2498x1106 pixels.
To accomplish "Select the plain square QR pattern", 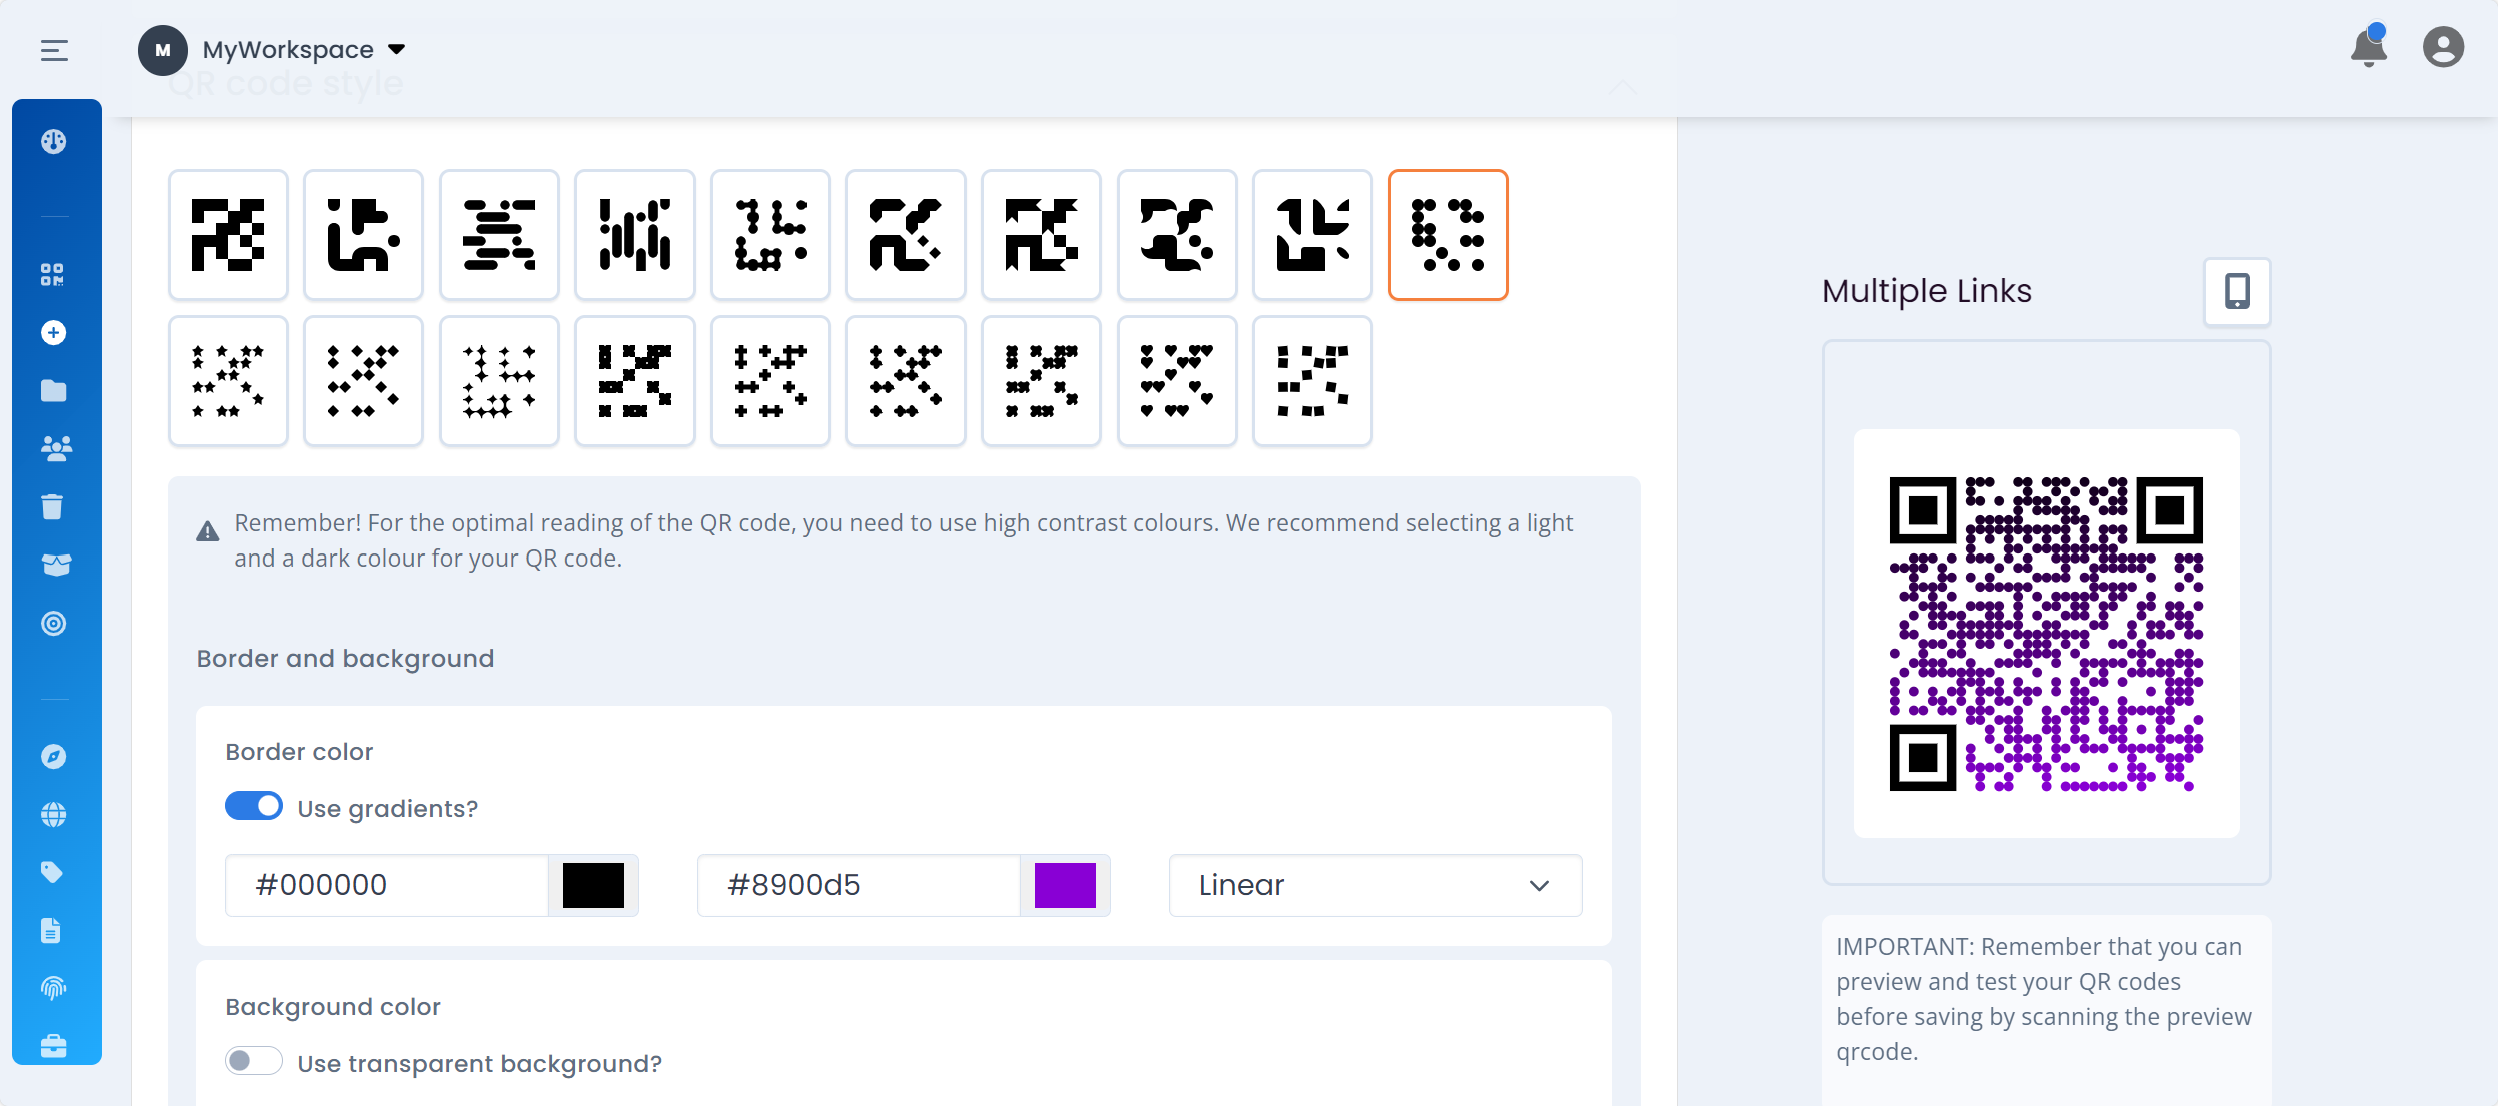I will tap(228, 235).
